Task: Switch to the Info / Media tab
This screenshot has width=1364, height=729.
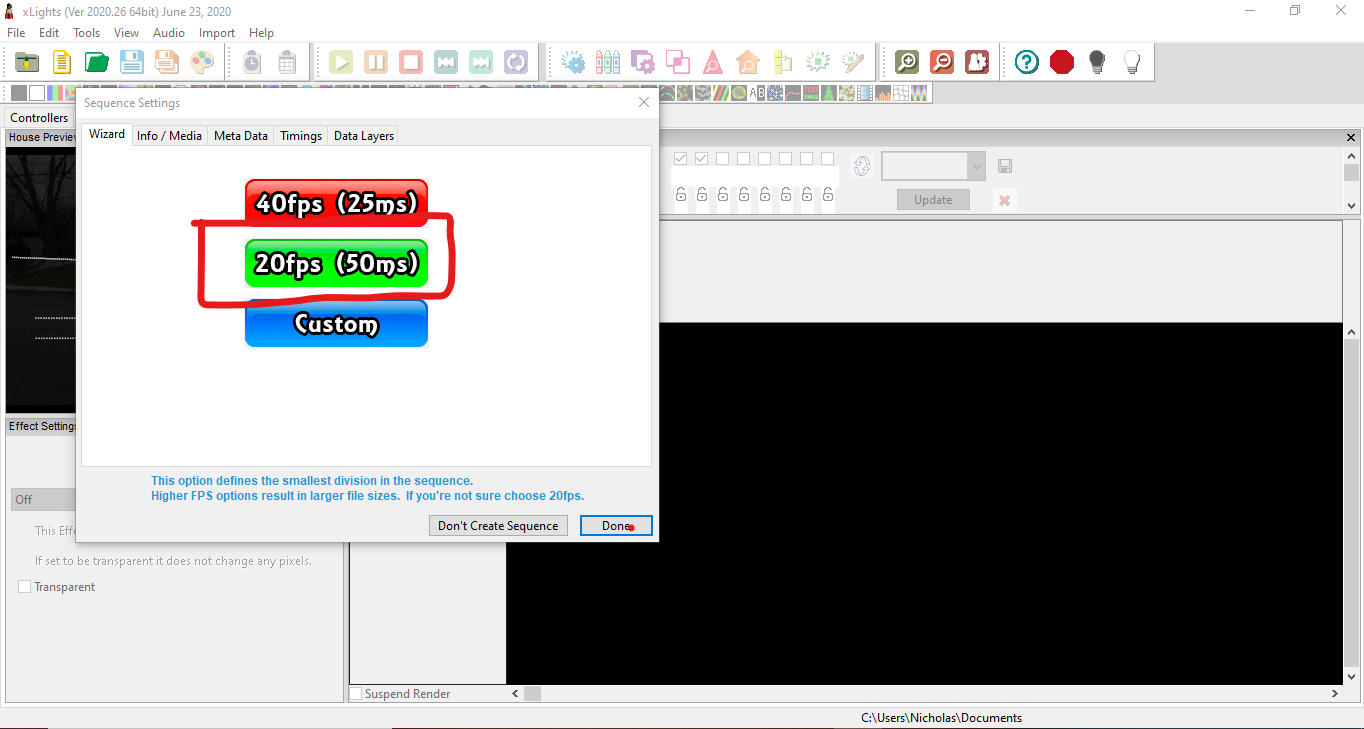Action: pyautogui.click(x=169, y=135)
